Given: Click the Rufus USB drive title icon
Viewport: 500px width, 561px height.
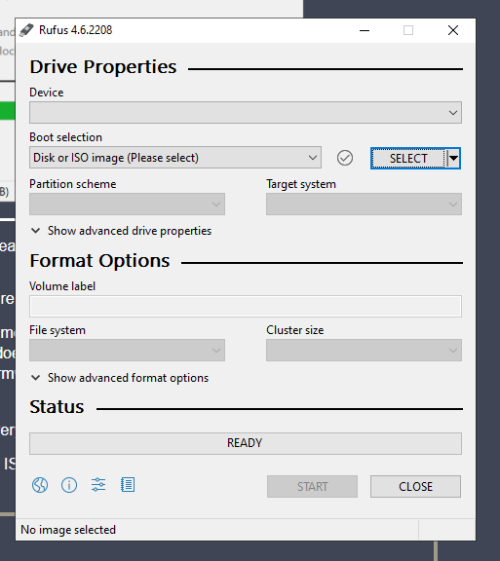Looking at the screenshot, I should [26, 30].
